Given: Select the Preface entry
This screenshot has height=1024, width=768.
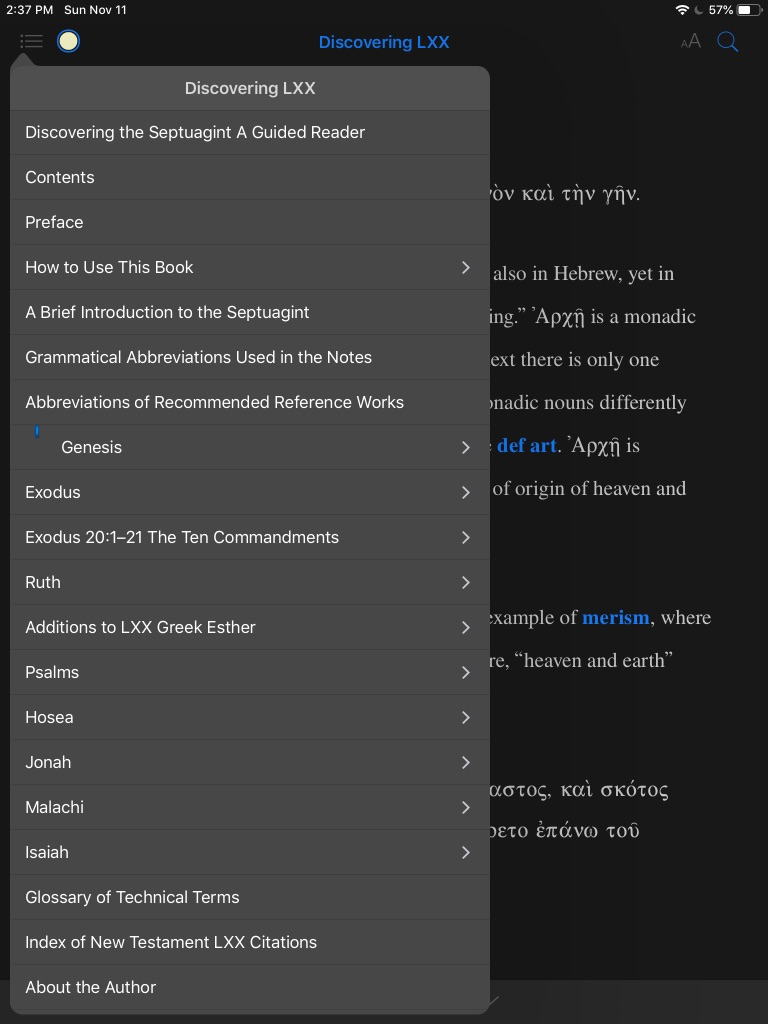Looking at the screenshot, I should (54, 222).
